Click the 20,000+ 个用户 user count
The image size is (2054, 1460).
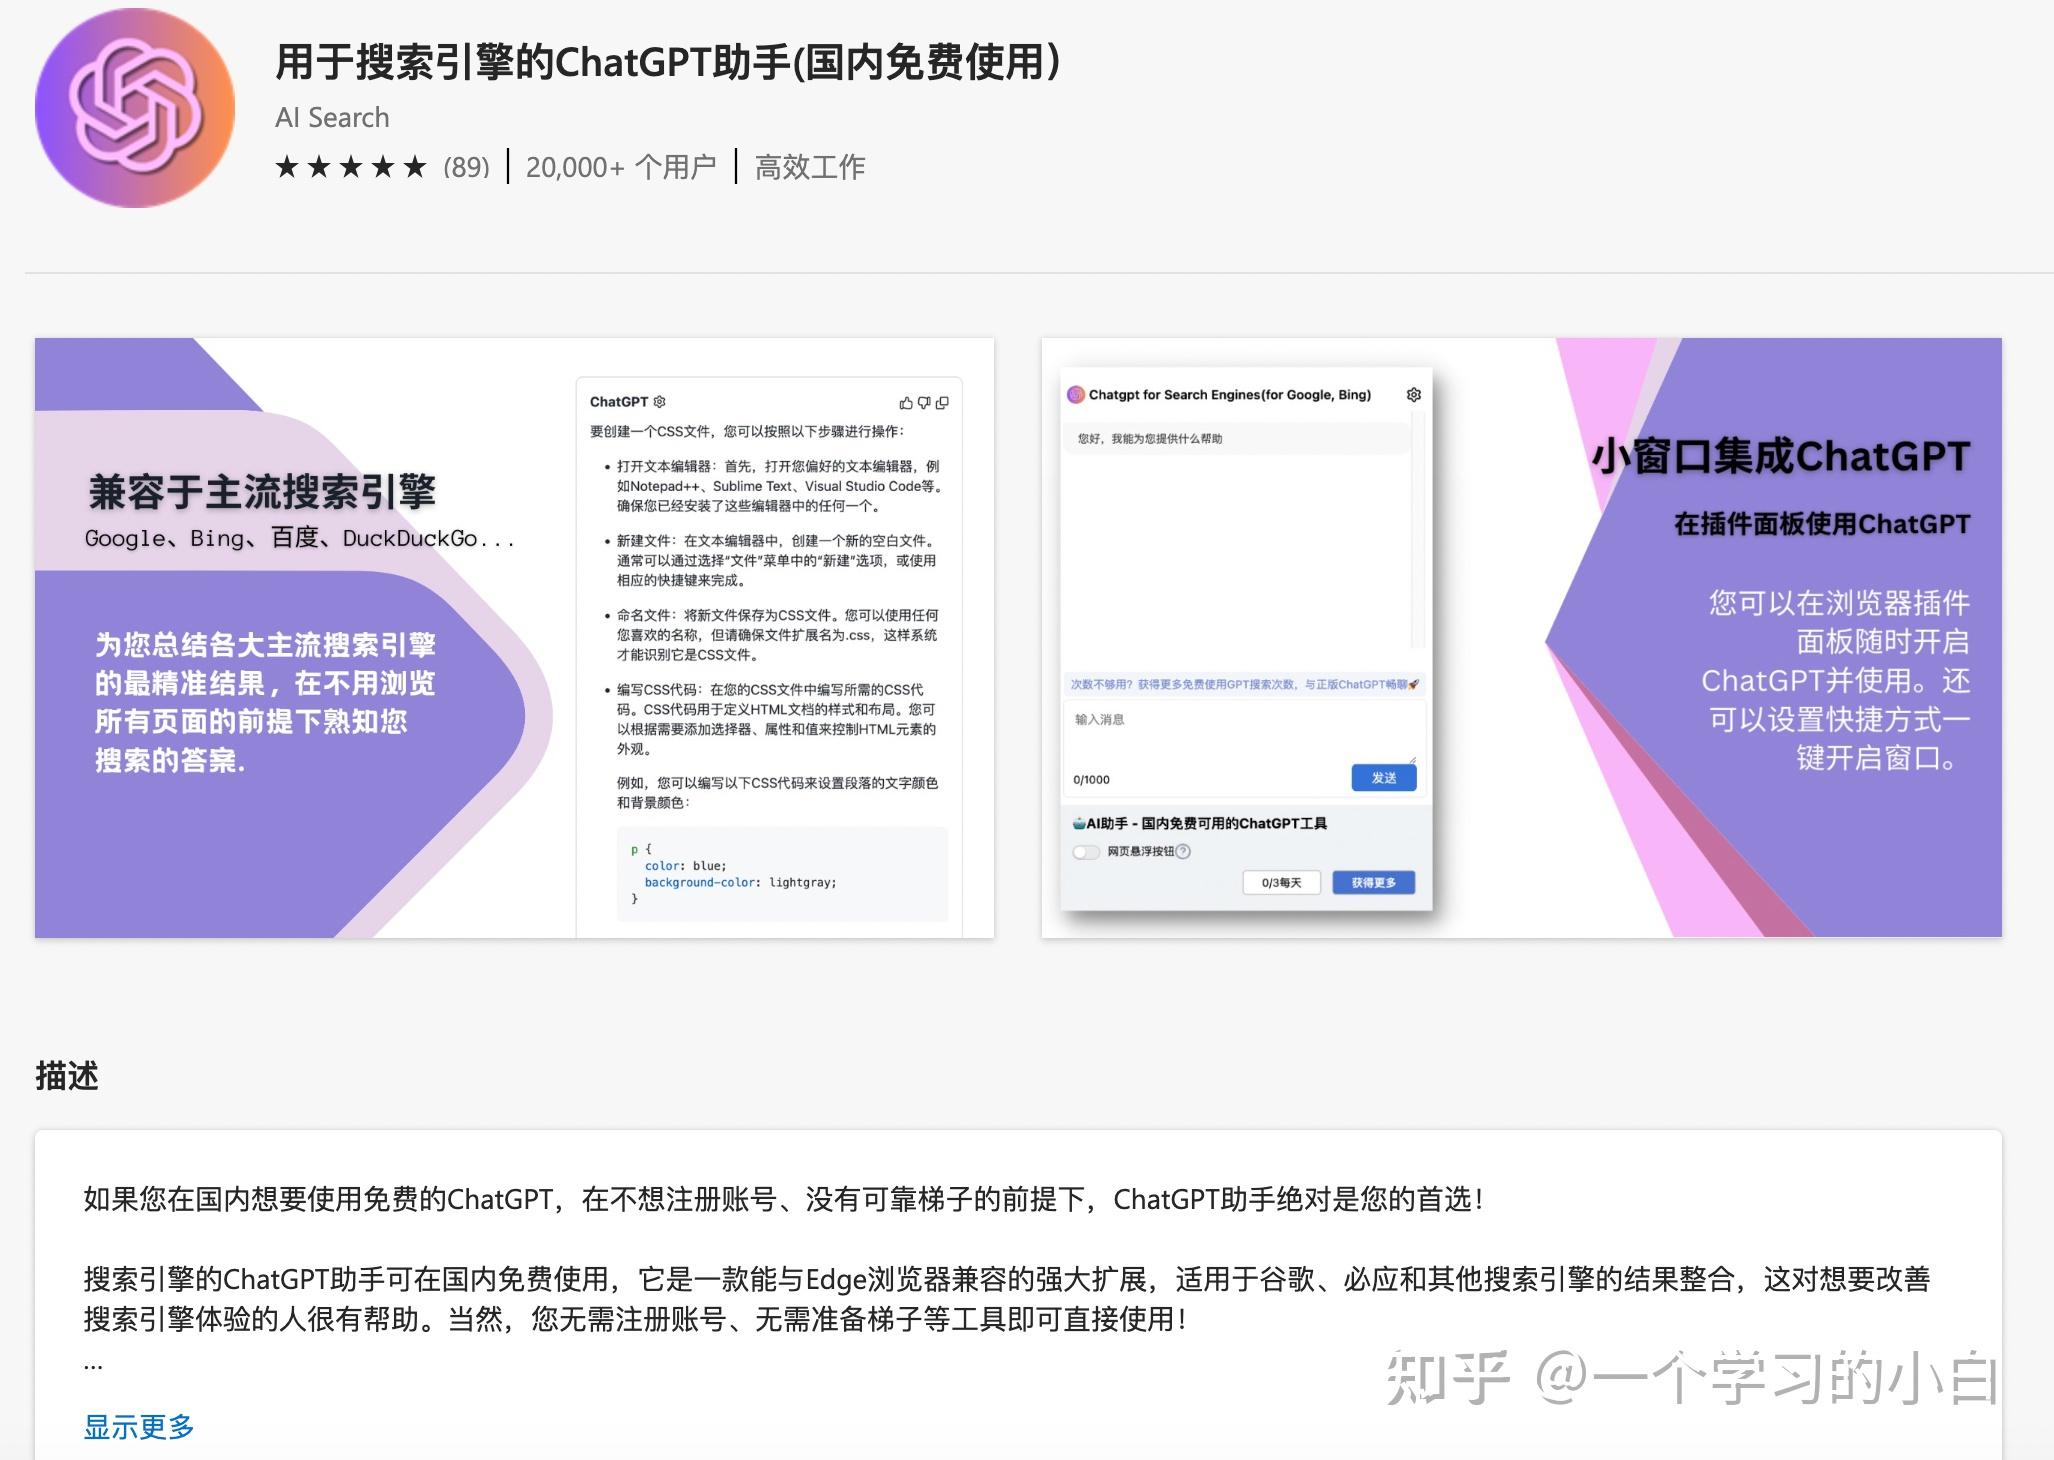click(621, 167)
